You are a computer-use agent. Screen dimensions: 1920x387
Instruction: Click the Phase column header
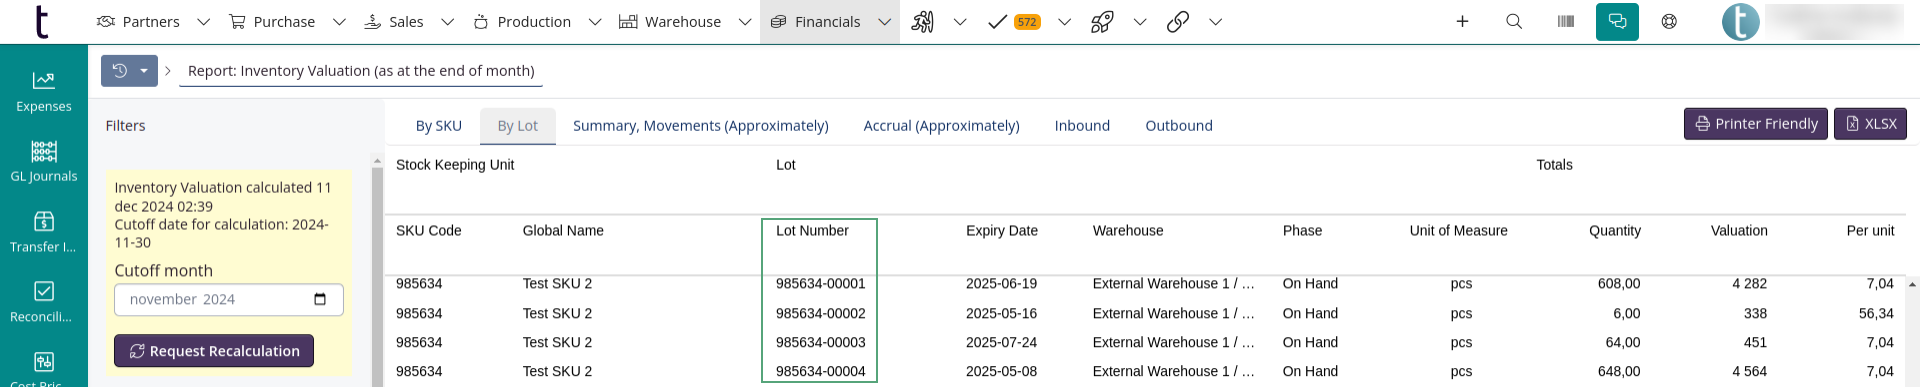click(x=1302, y=231)
